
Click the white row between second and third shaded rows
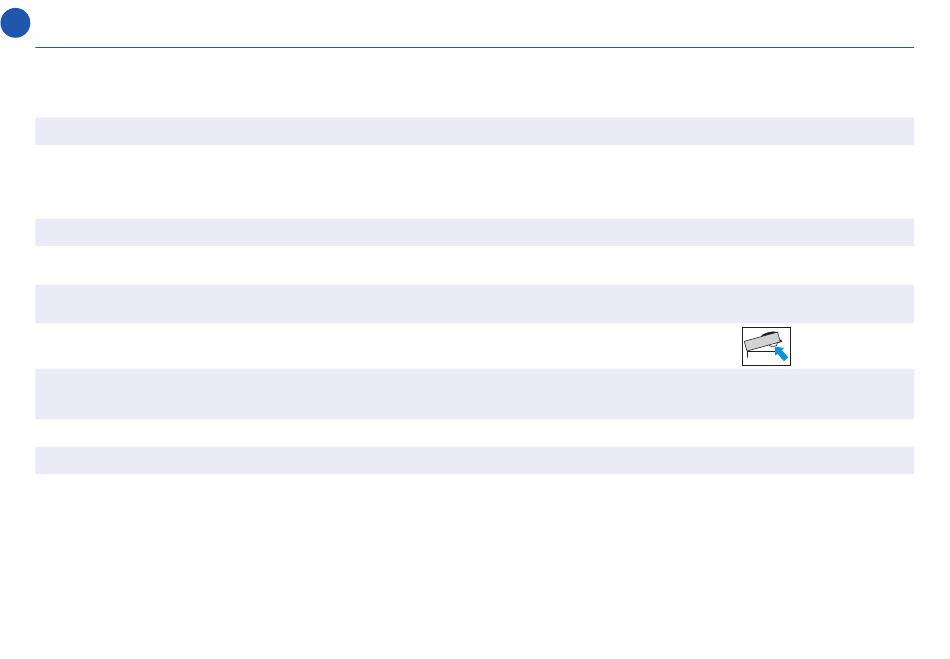pyautogui.click(x=474, y=265)
